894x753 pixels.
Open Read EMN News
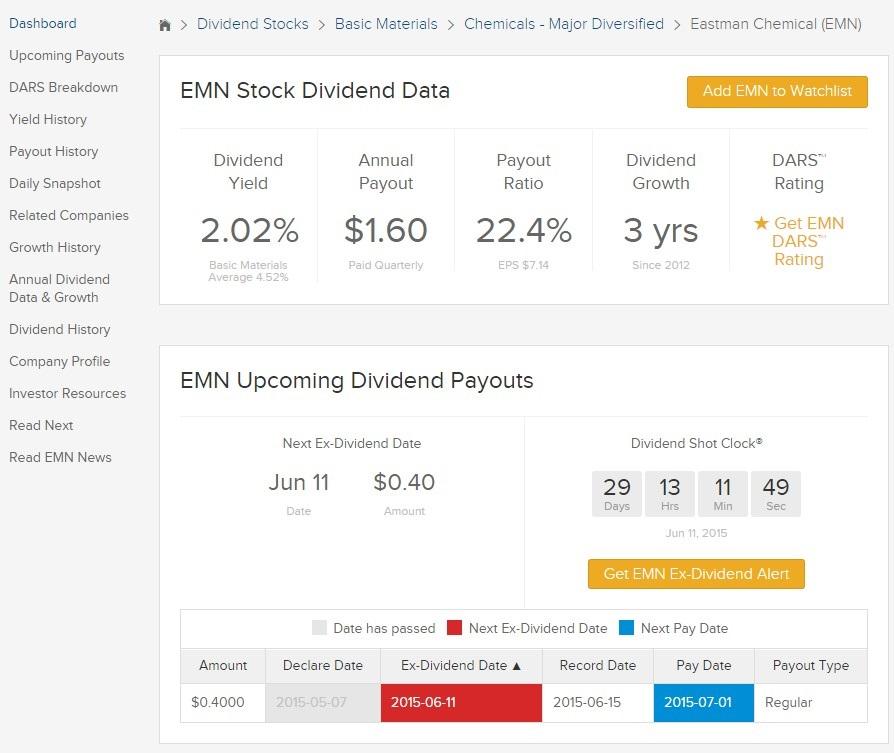coord(60,457)
